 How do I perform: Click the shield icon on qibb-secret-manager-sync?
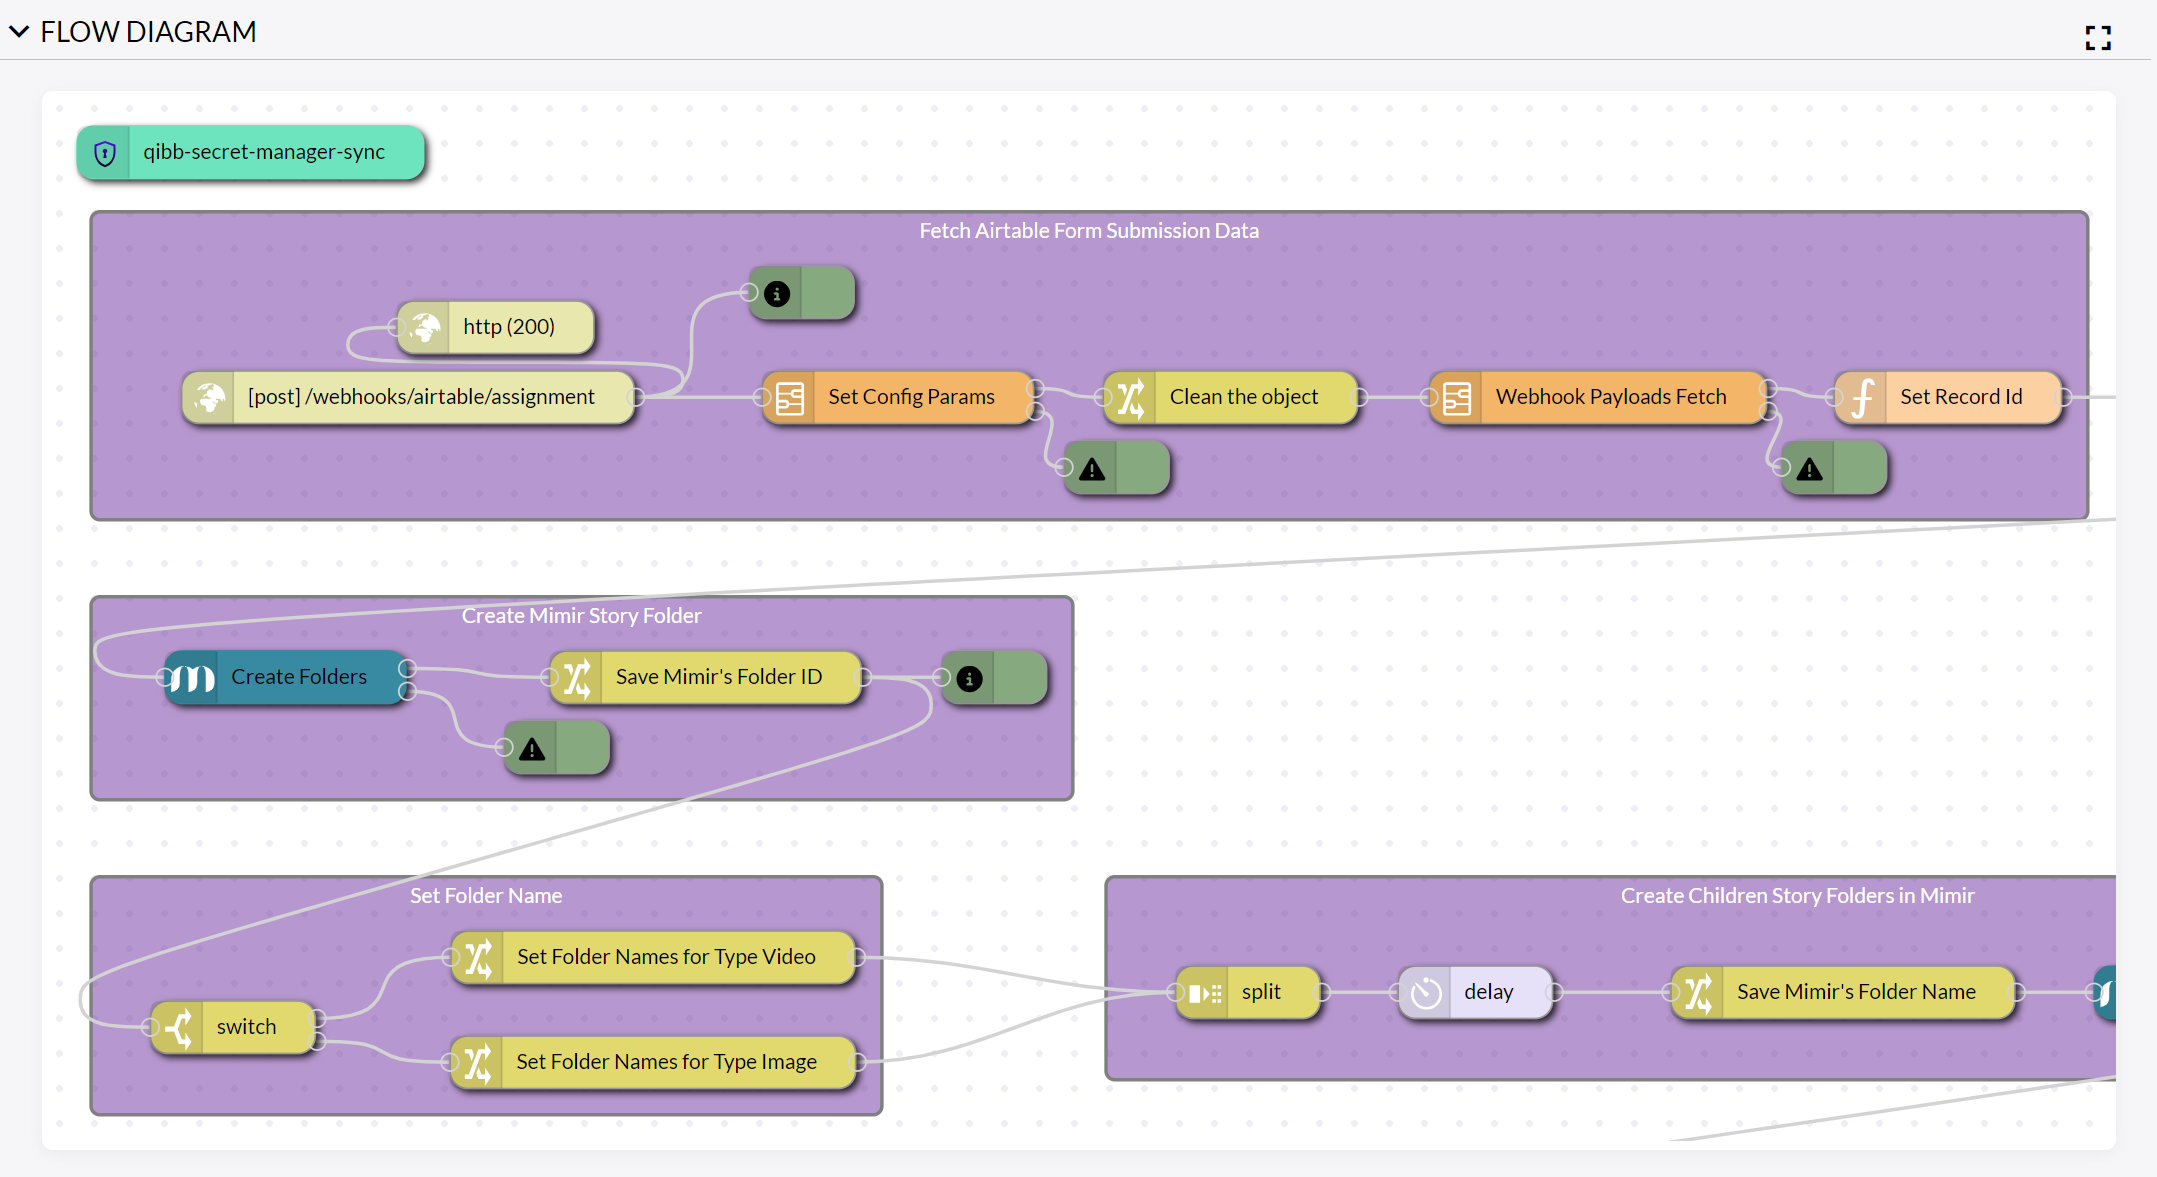pos(105,153)
